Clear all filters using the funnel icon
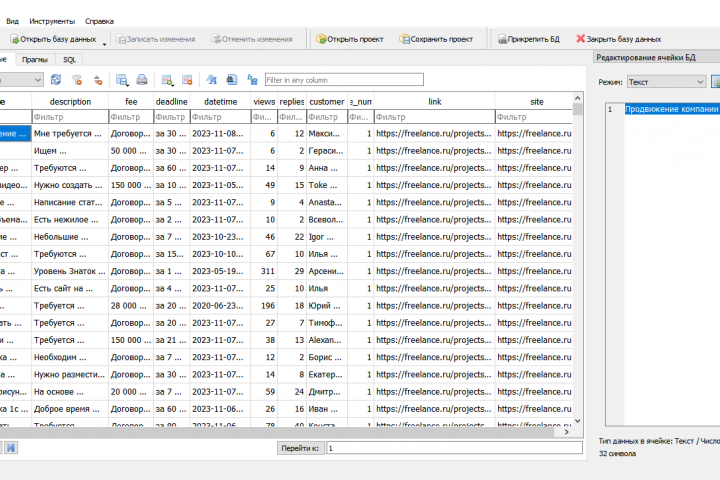 pos(76,79)
